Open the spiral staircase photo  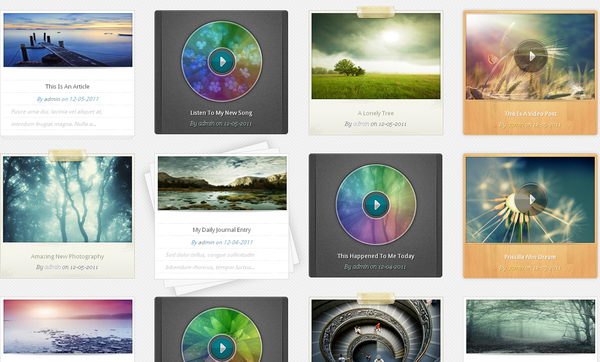tap(376, 331)
